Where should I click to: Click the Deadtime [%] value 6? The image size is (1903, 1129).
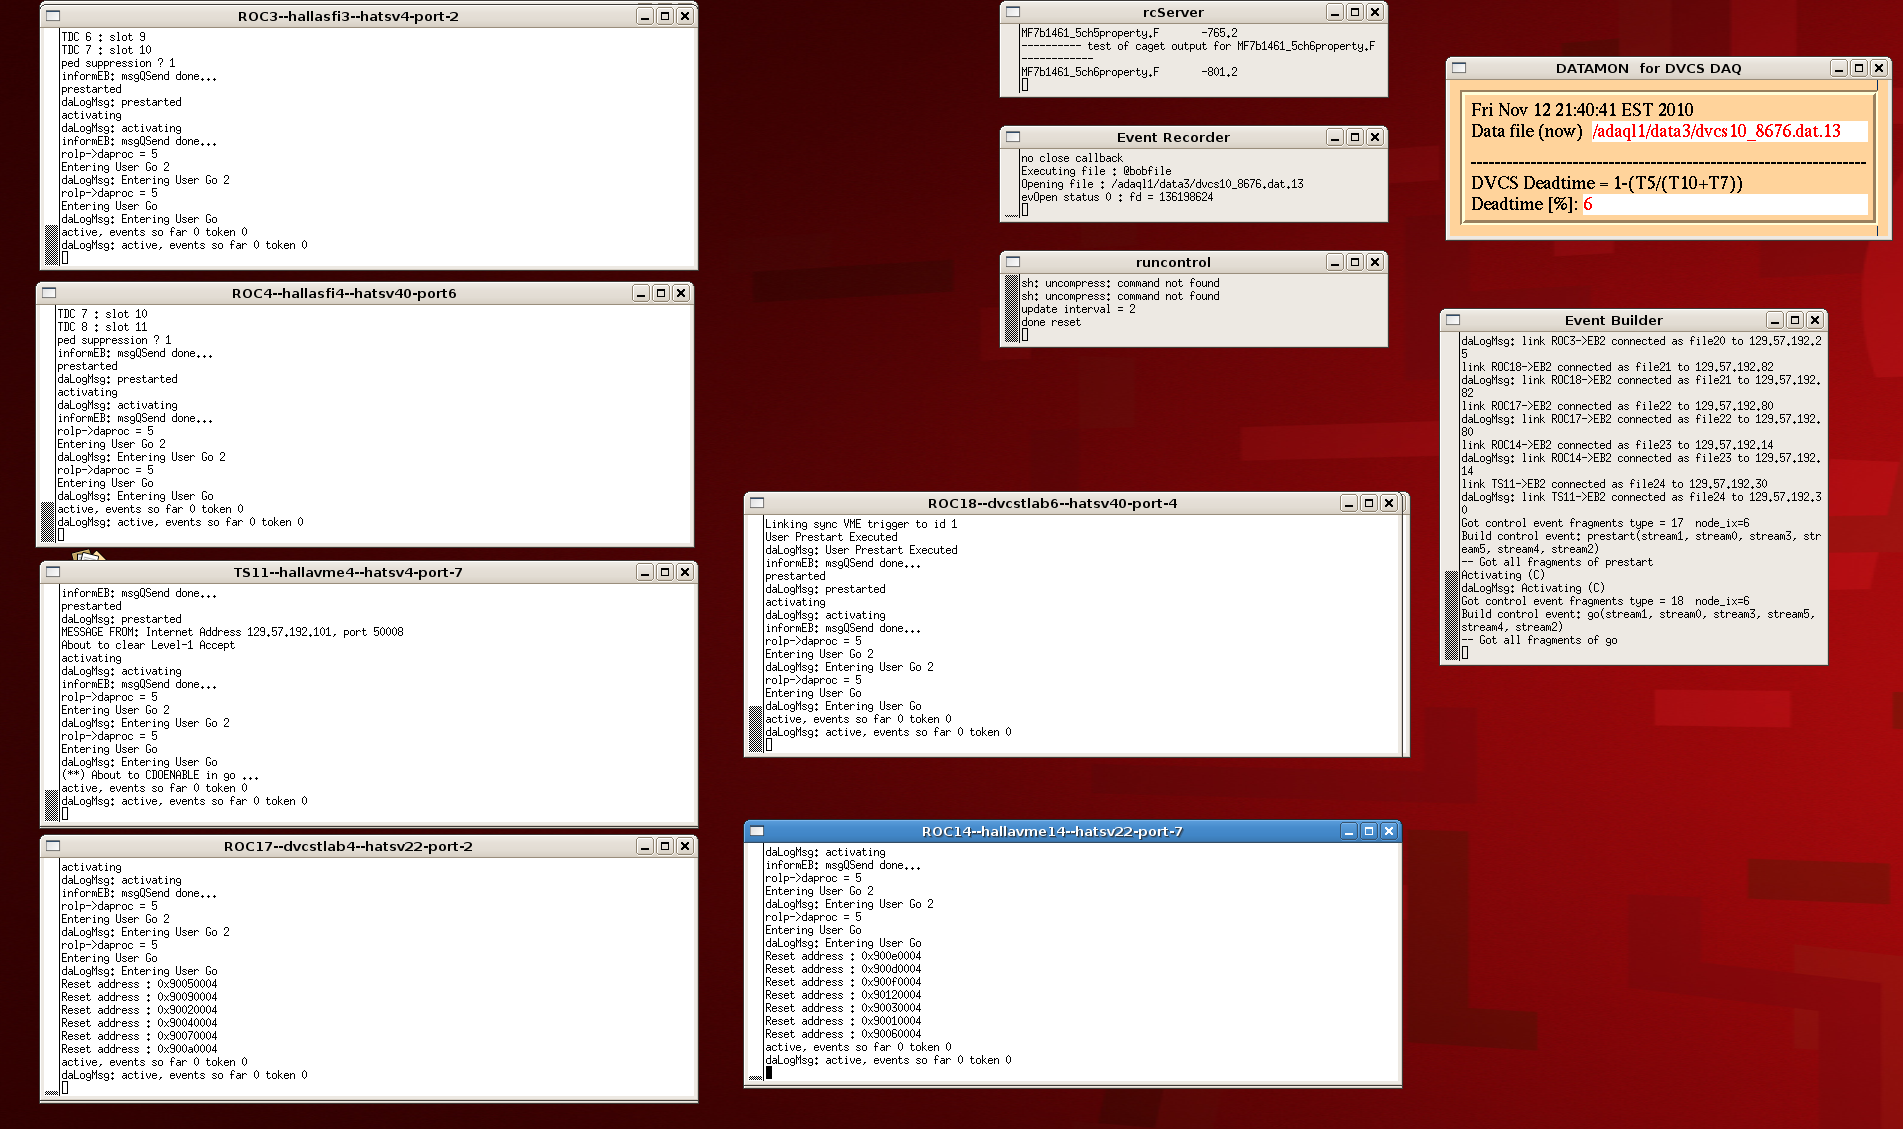(1587, 204)
